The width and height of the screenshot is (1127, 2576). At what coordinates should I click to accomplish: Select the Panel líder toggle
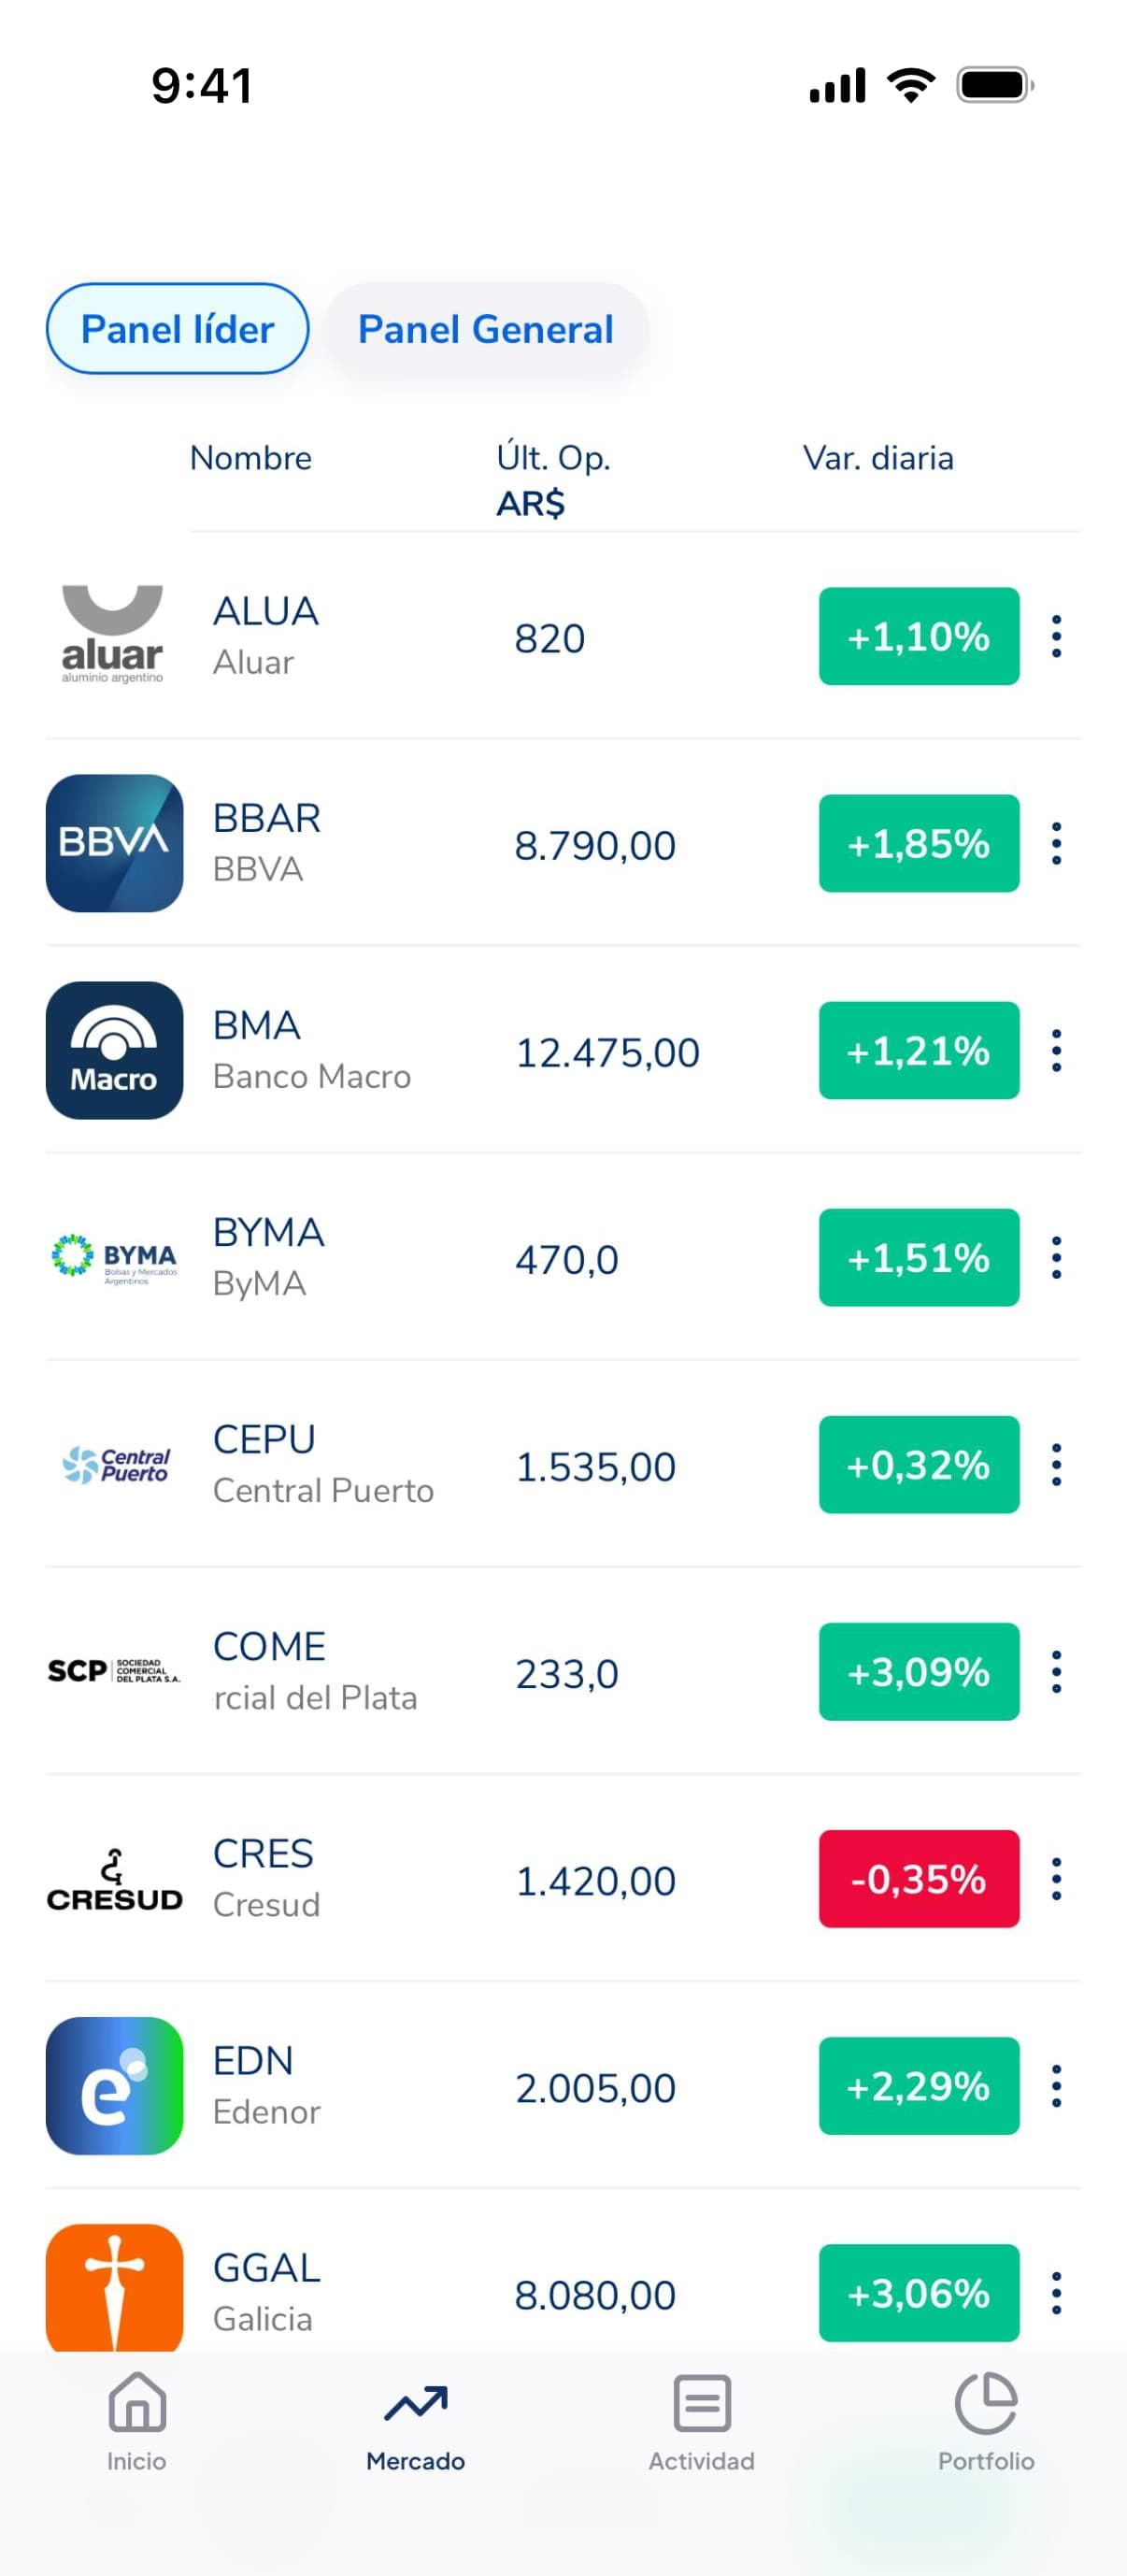tap(177, 329)
